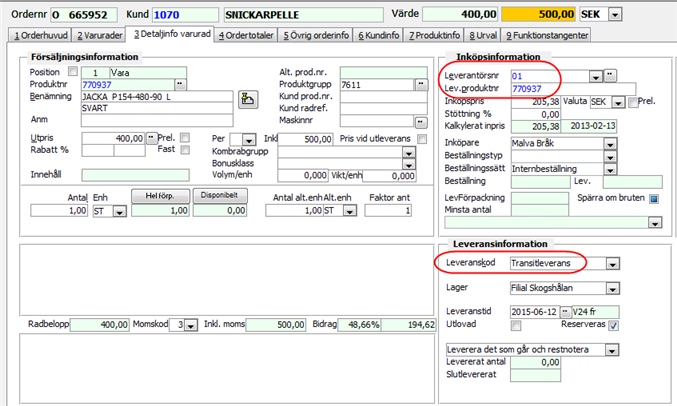Toggle Spärra om bruten checkbox
This screenshot has width=677, height=406.
(654, 199)
